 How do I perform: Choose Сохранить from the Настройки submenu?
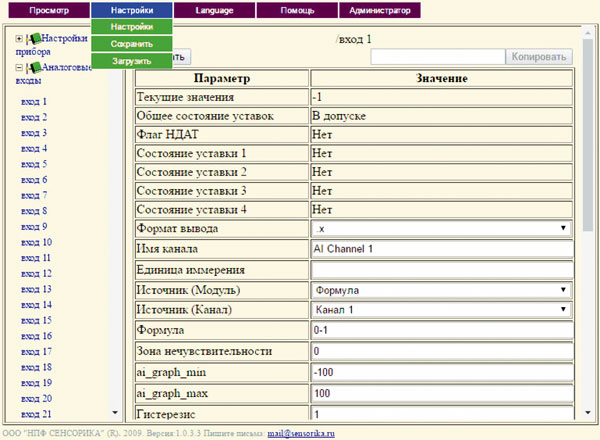coord(132,44)
